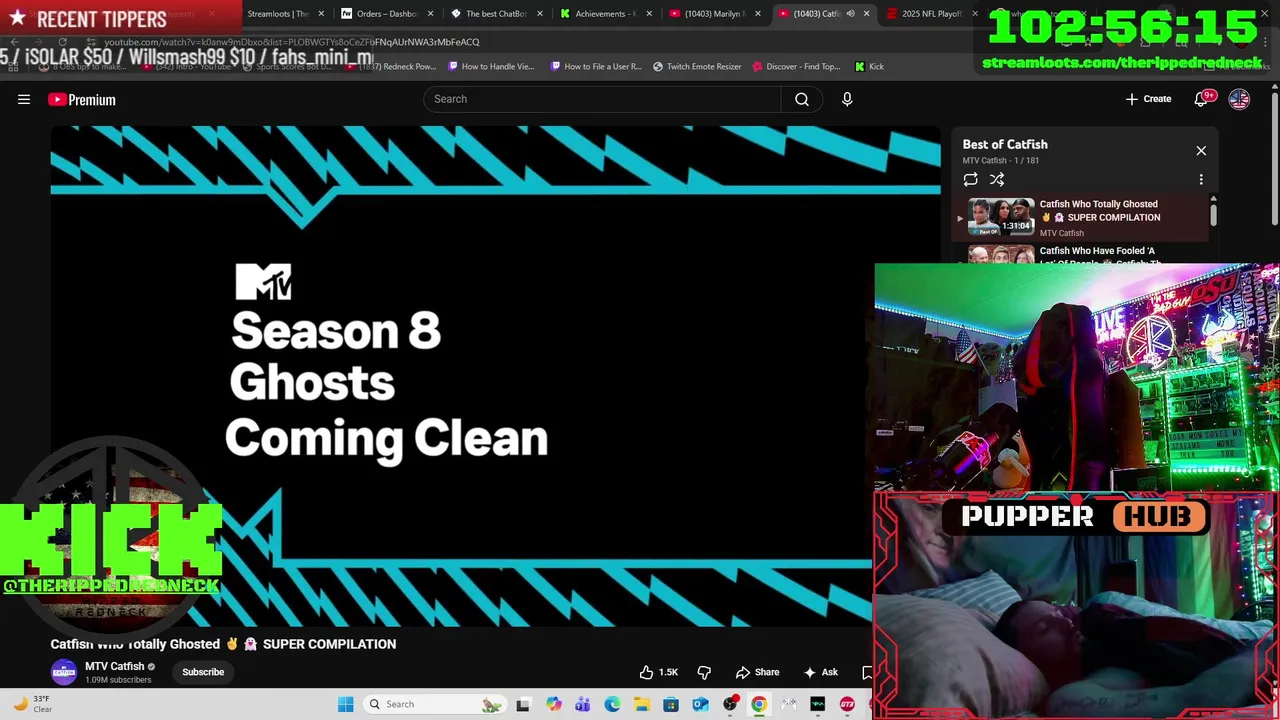Focus the YouTube search input field
Screen dimensions: 1280x720
click(x=603, y=99)
